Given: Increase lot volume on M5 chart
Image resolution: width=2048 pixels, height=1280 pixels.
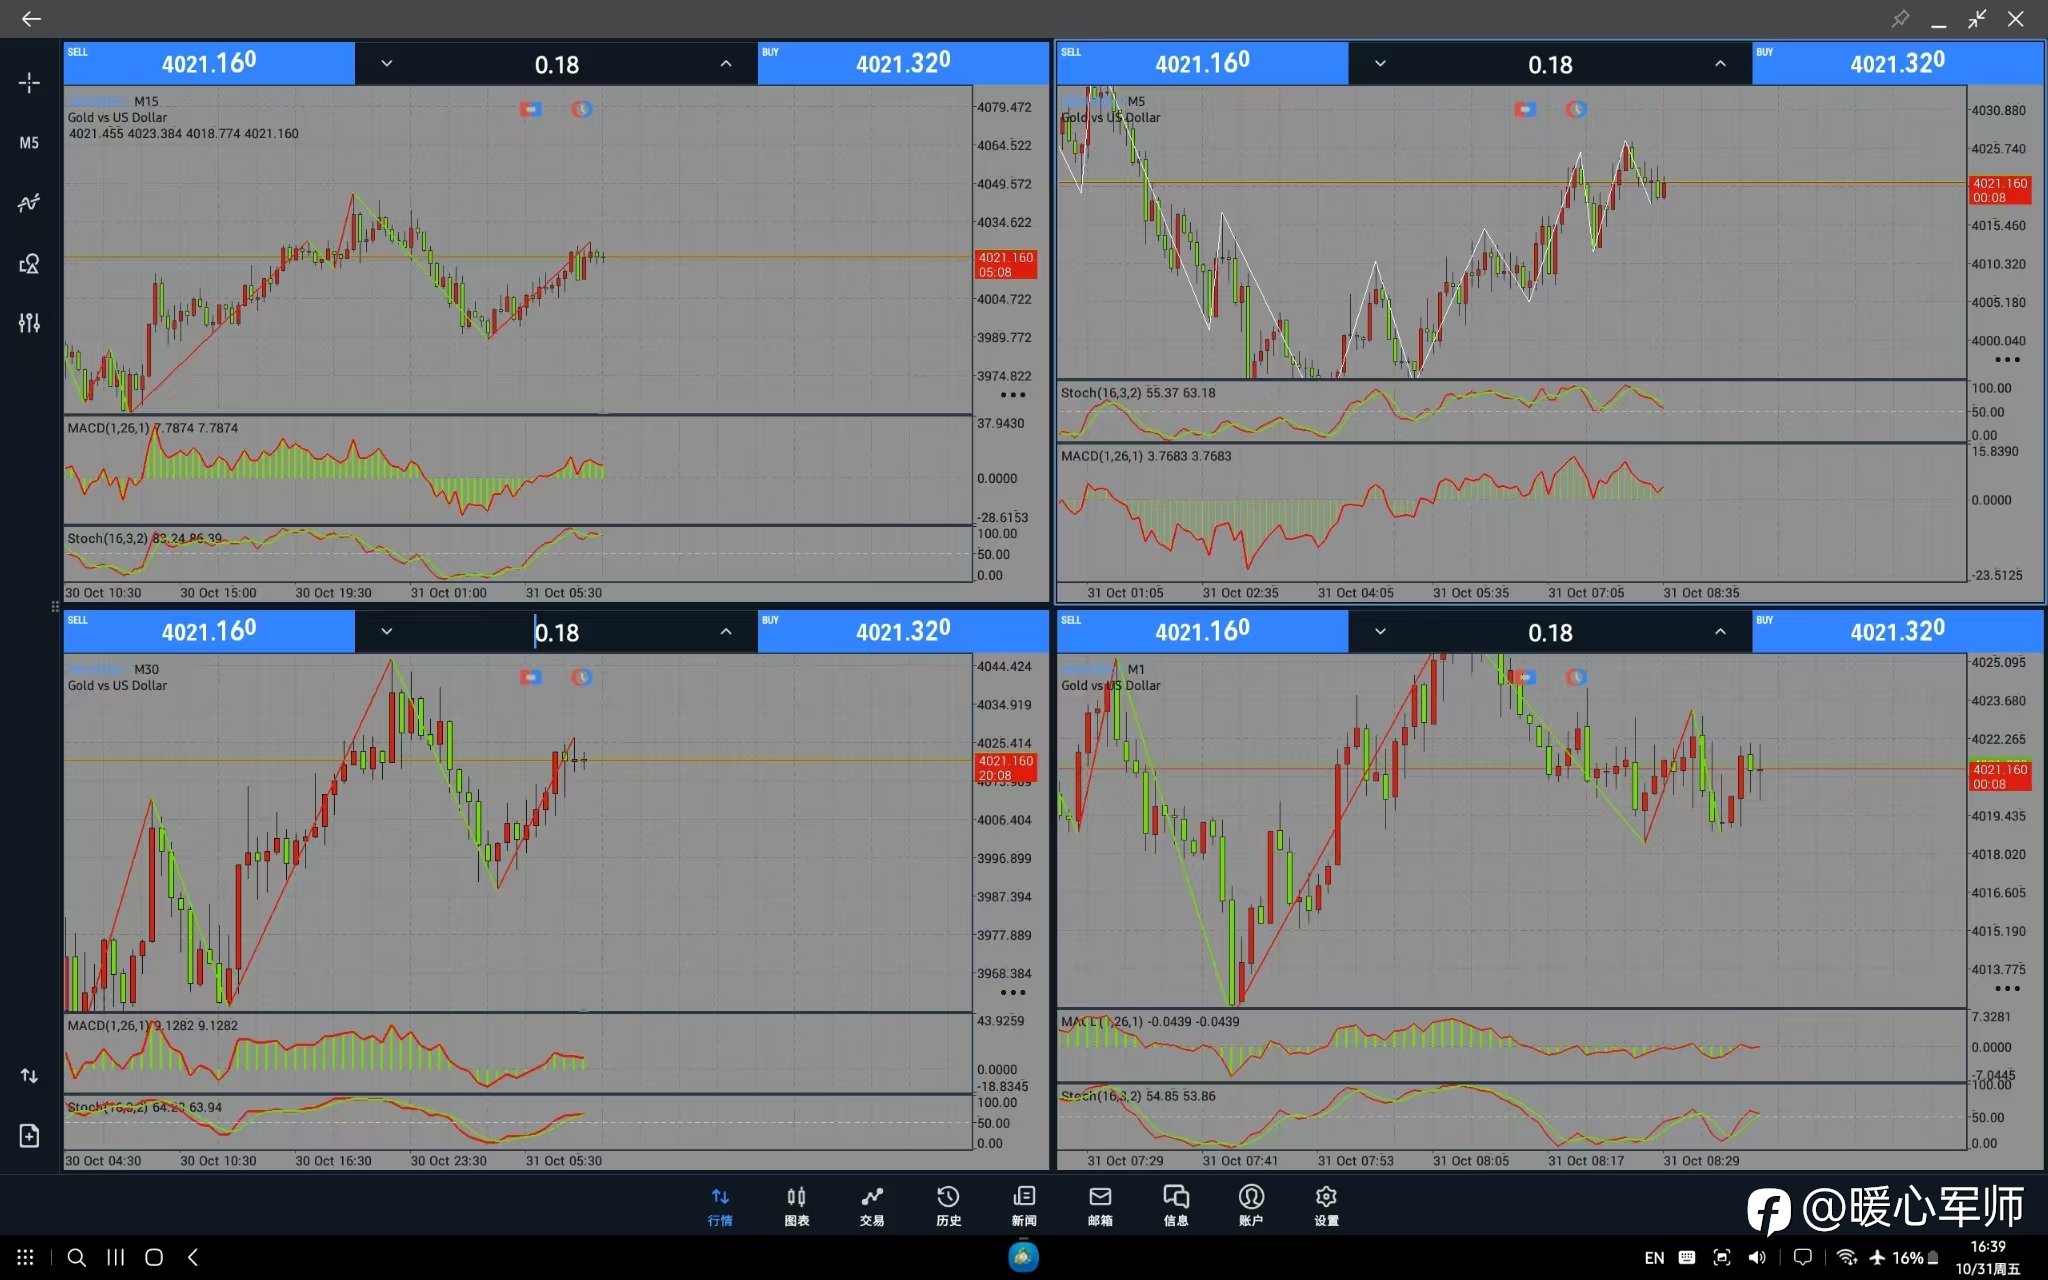Looking at the screenshot, I should tap(1720, 64).
